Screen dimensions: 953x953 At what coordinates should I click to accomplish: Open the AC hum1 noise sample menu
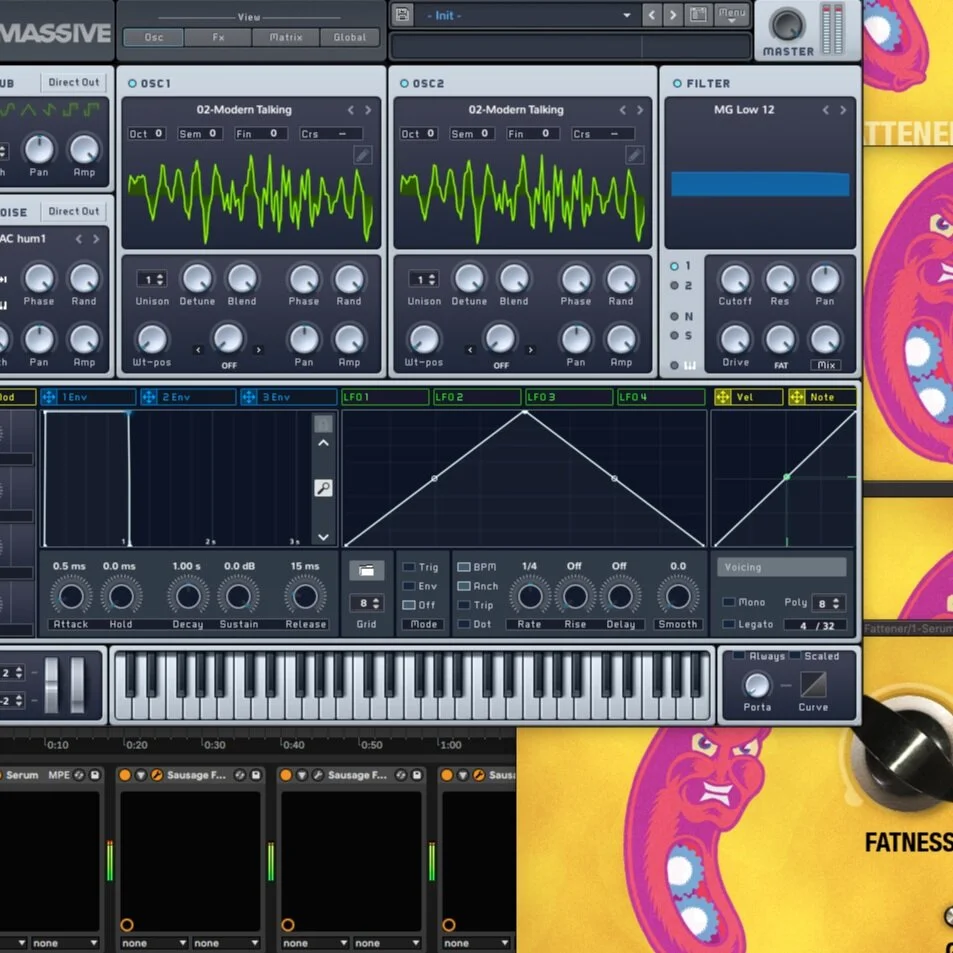(x=23, y=239)
